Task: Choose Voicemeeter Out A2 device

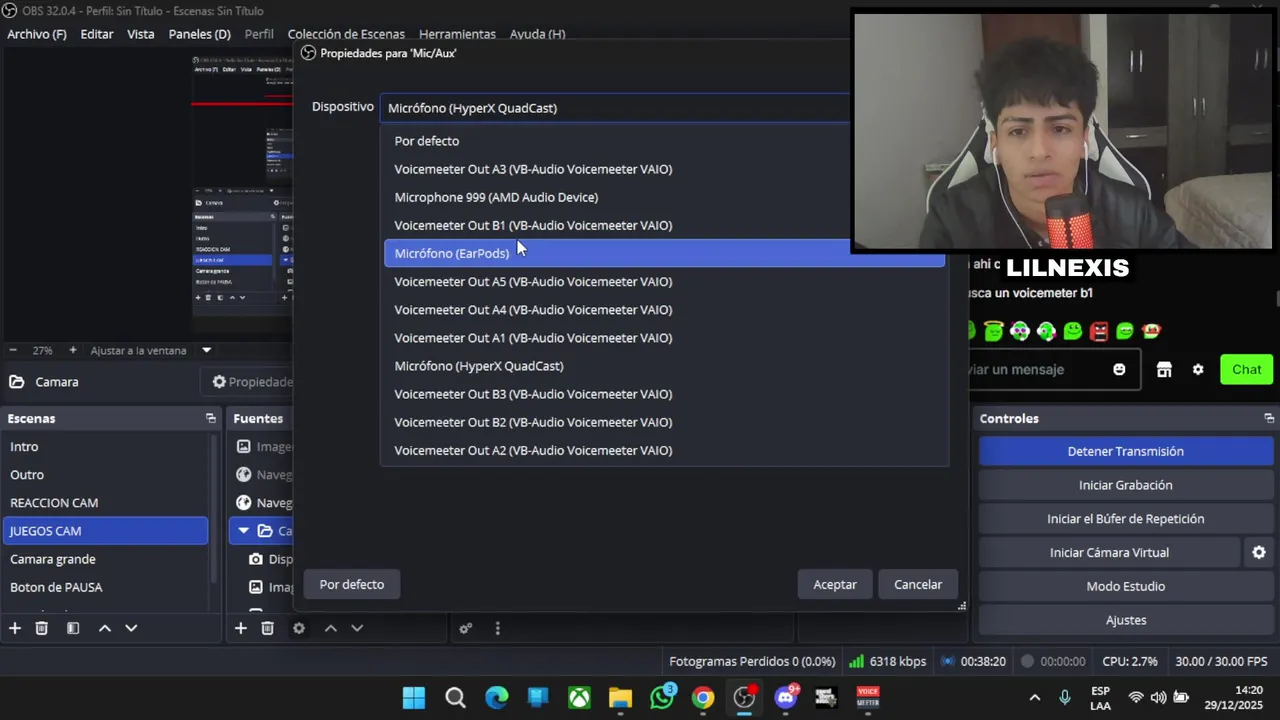Action: point(665,450)
